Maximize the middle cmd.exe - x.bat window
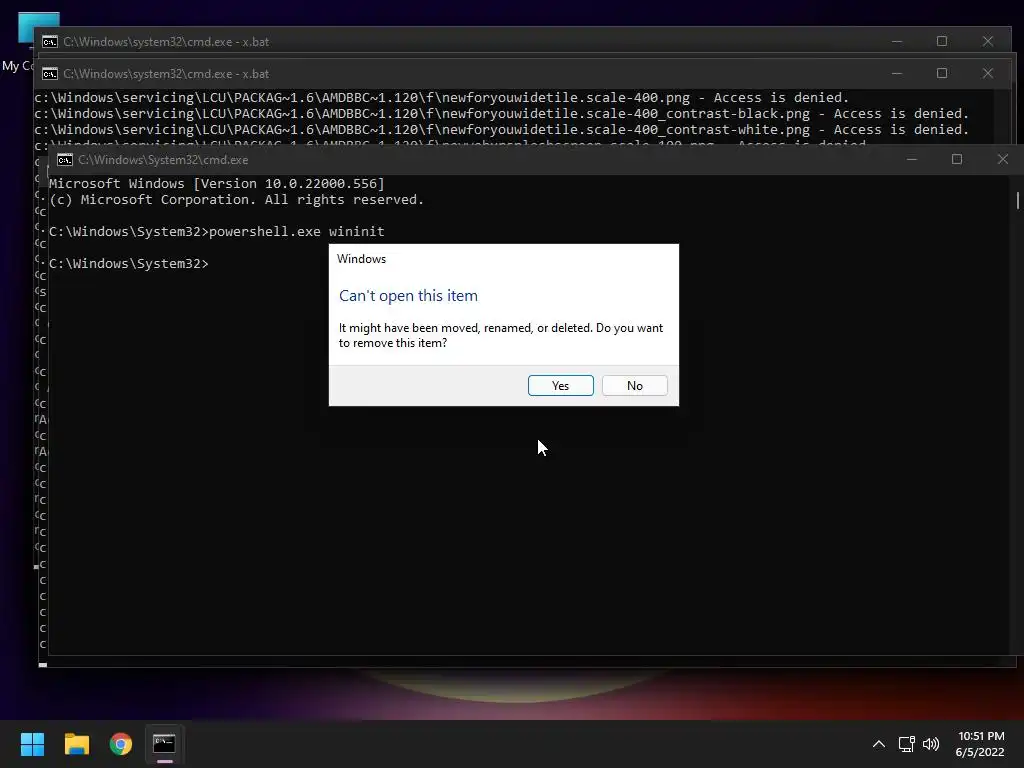This screenshot has height=768, width=1024. 942,73
